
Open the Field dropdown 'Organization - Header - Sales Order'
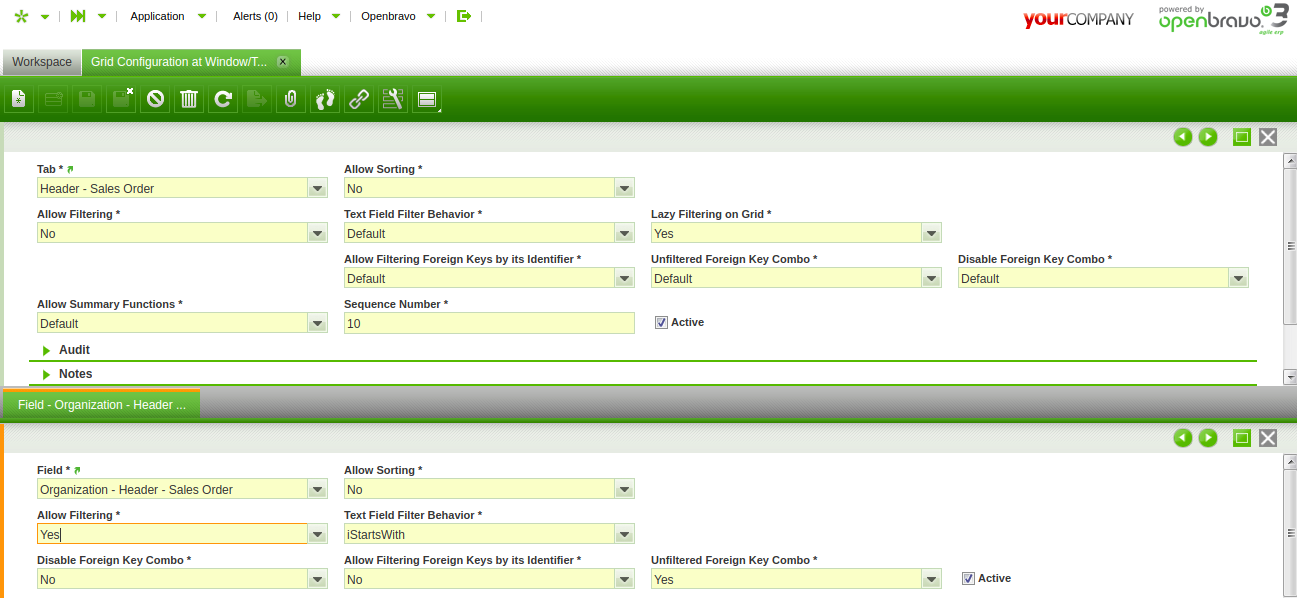(x=318, y=489)
